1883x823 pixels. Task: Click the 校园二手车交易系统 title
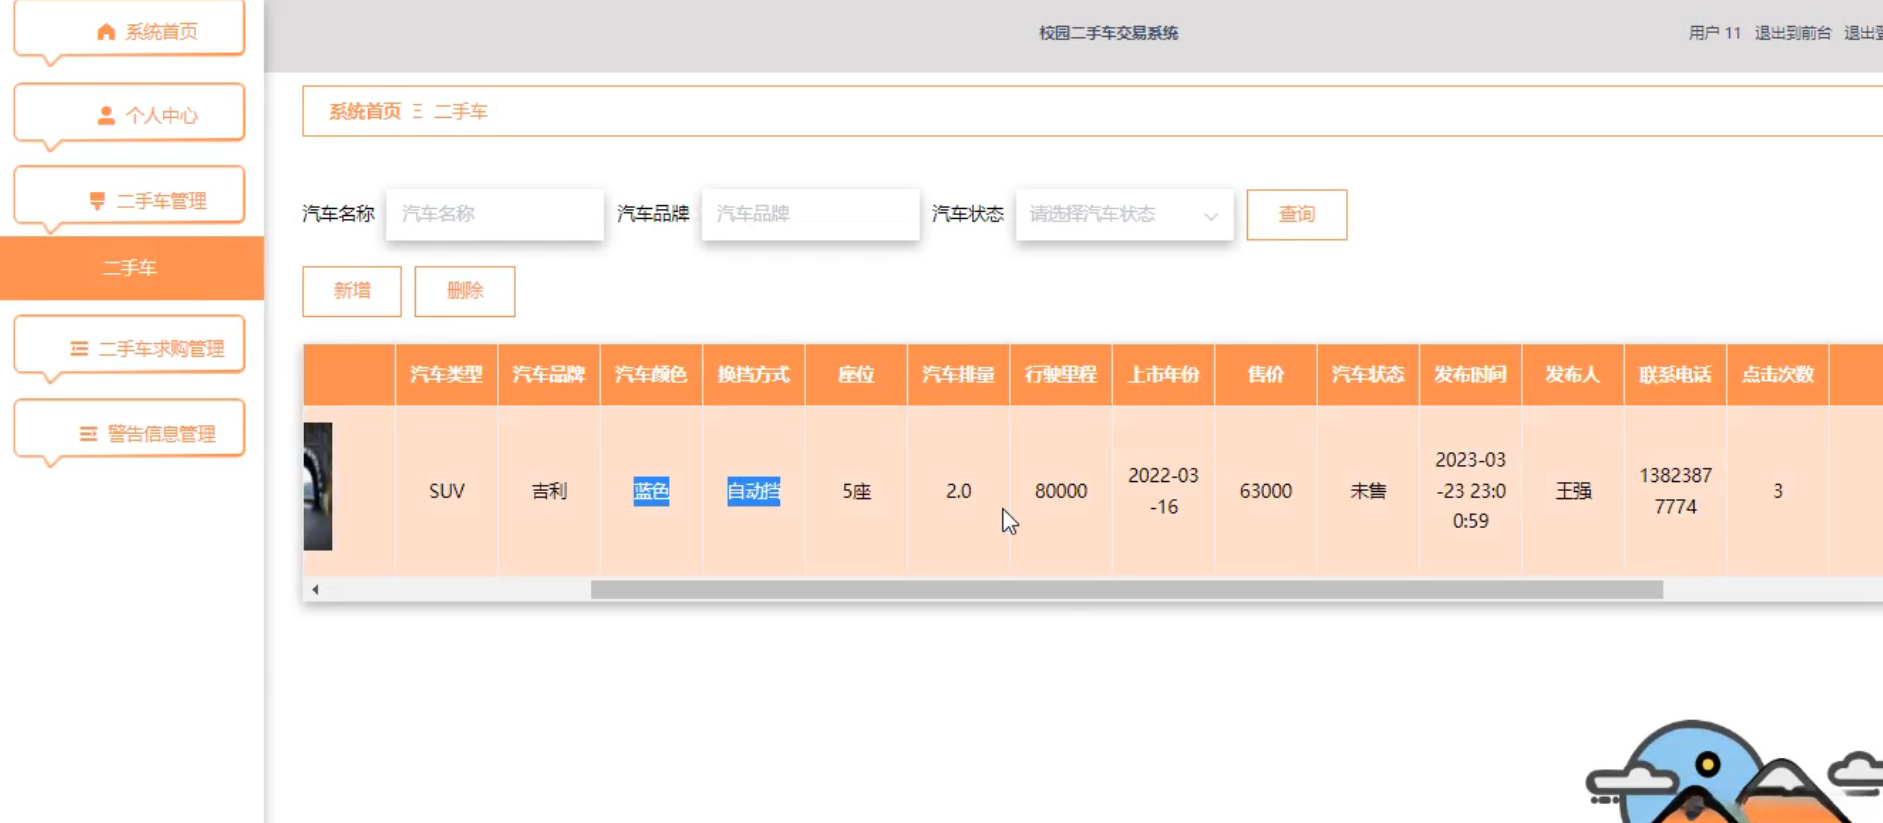pyautogui.click(x=1108, y=33)
